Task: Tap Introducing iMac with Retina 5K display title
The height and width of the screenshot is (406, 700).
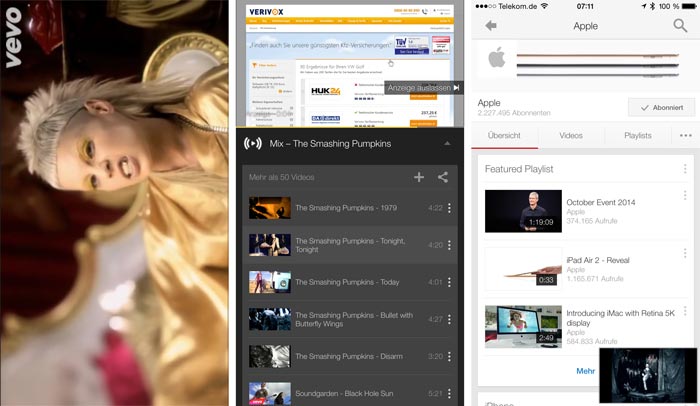Action: (x=621, y=318)
